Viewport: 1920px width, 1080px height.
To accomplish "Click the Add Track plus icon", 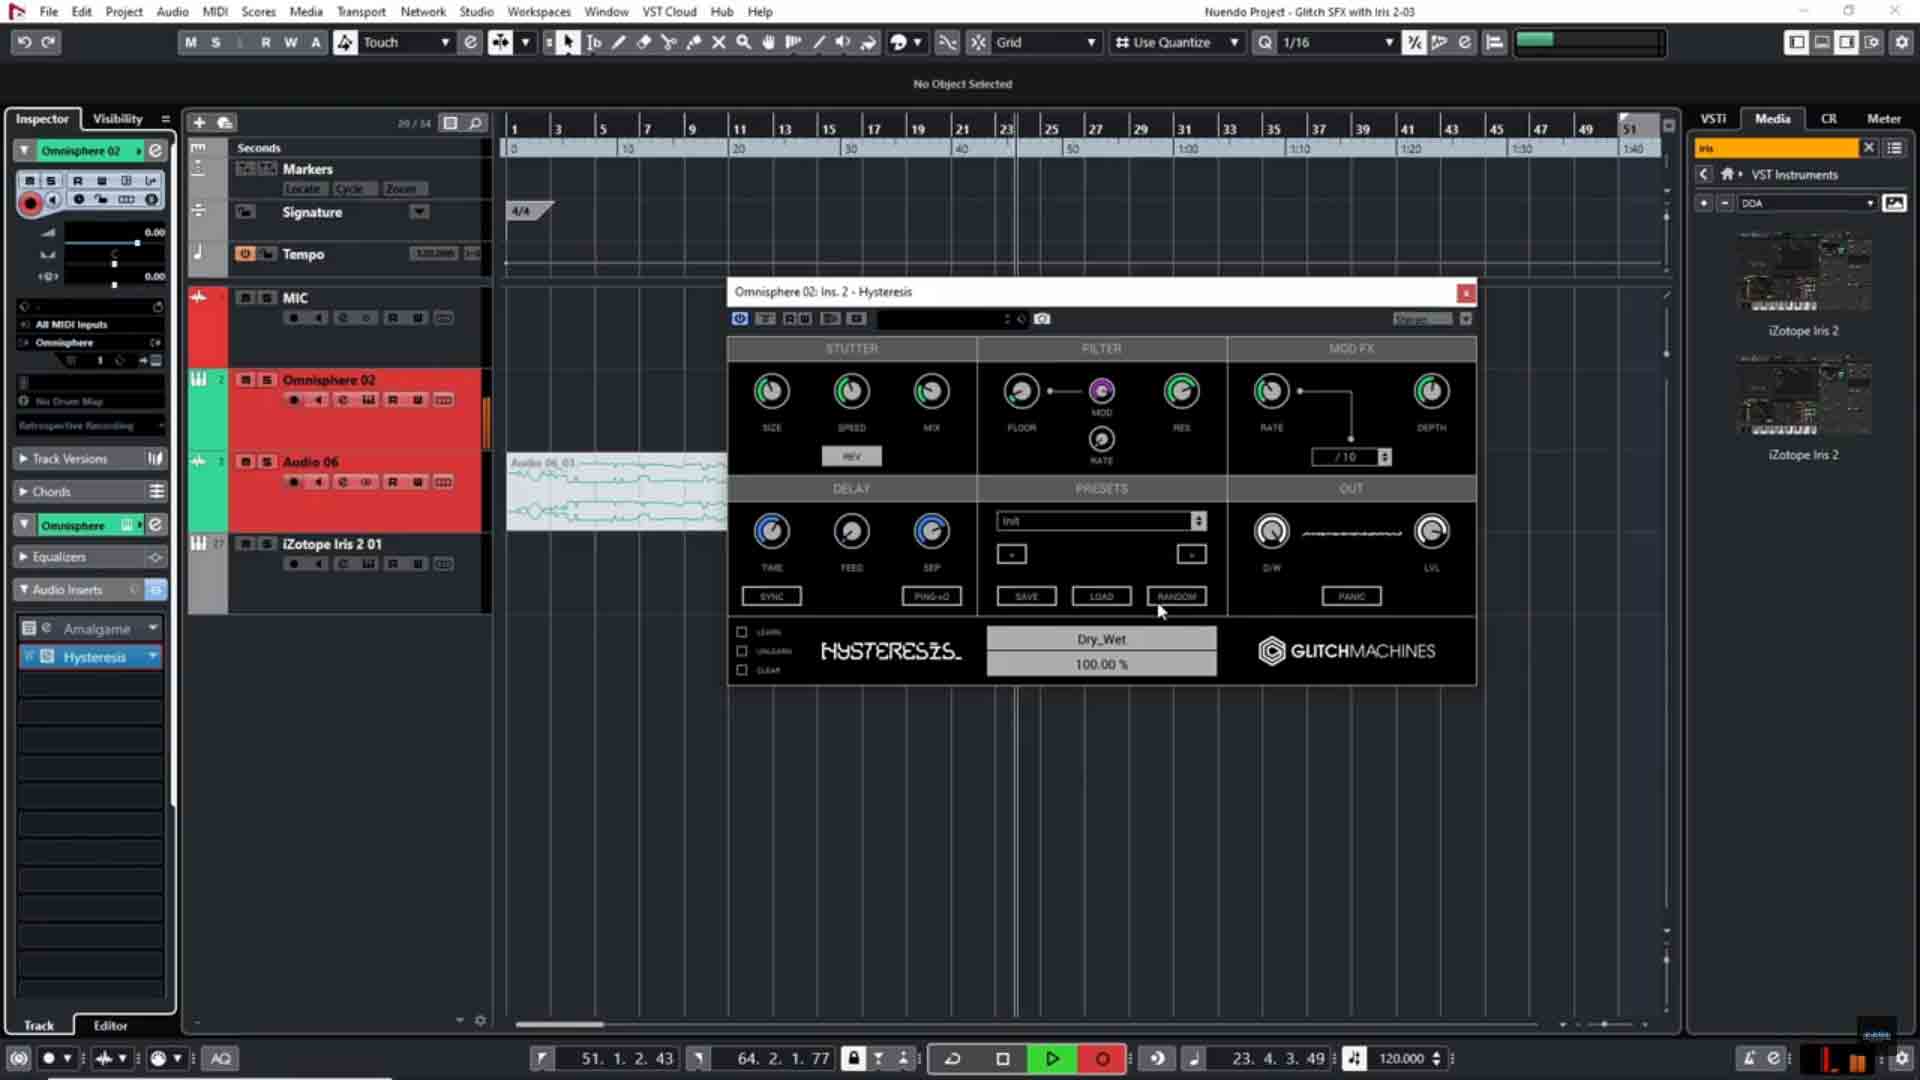I will click(x=199, y=122).
